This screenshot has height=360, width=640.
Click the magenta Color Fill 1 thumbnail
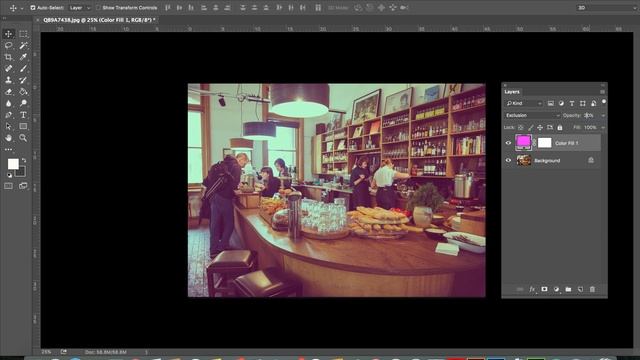coord(523,142)
